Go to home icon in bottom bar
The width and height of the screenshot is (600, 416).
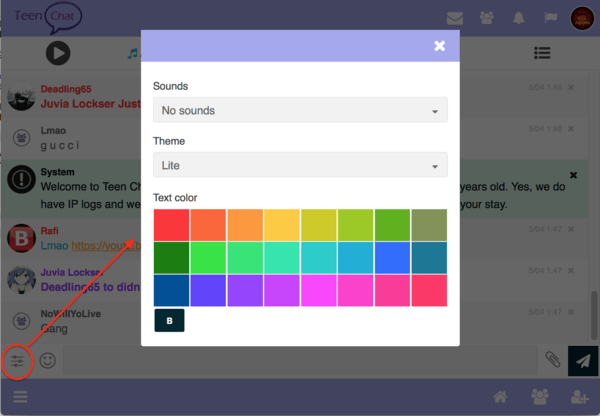click(500, 397)
